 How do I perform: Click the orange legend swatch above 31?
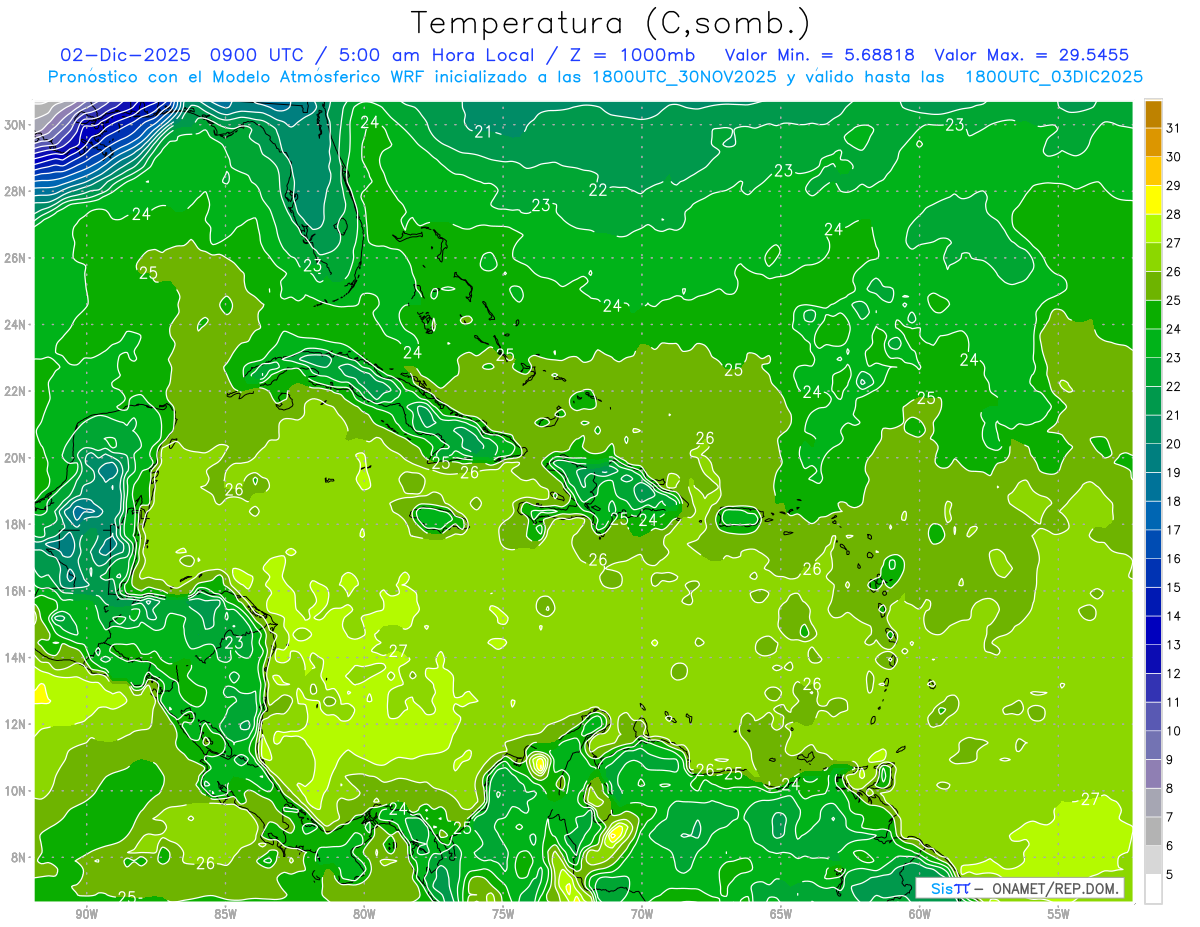coord(1153,113)
